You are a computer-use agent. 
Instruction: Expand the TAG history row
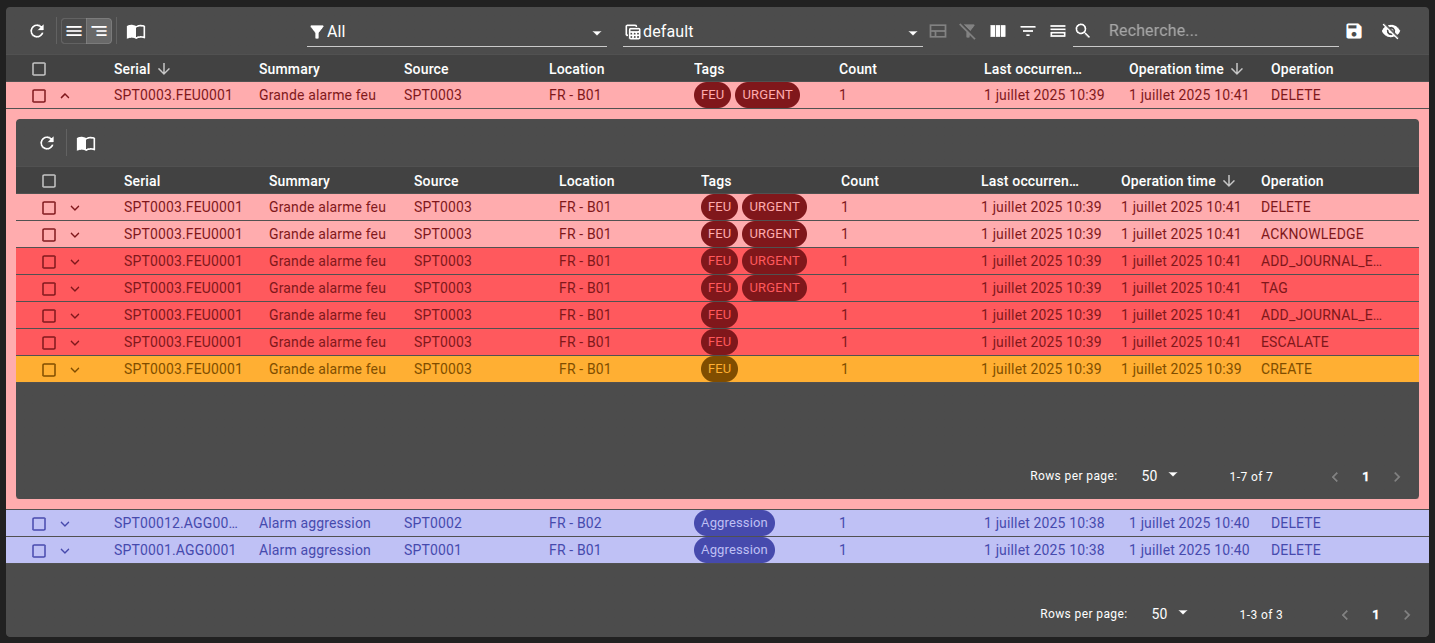click(x=75, y=289)
